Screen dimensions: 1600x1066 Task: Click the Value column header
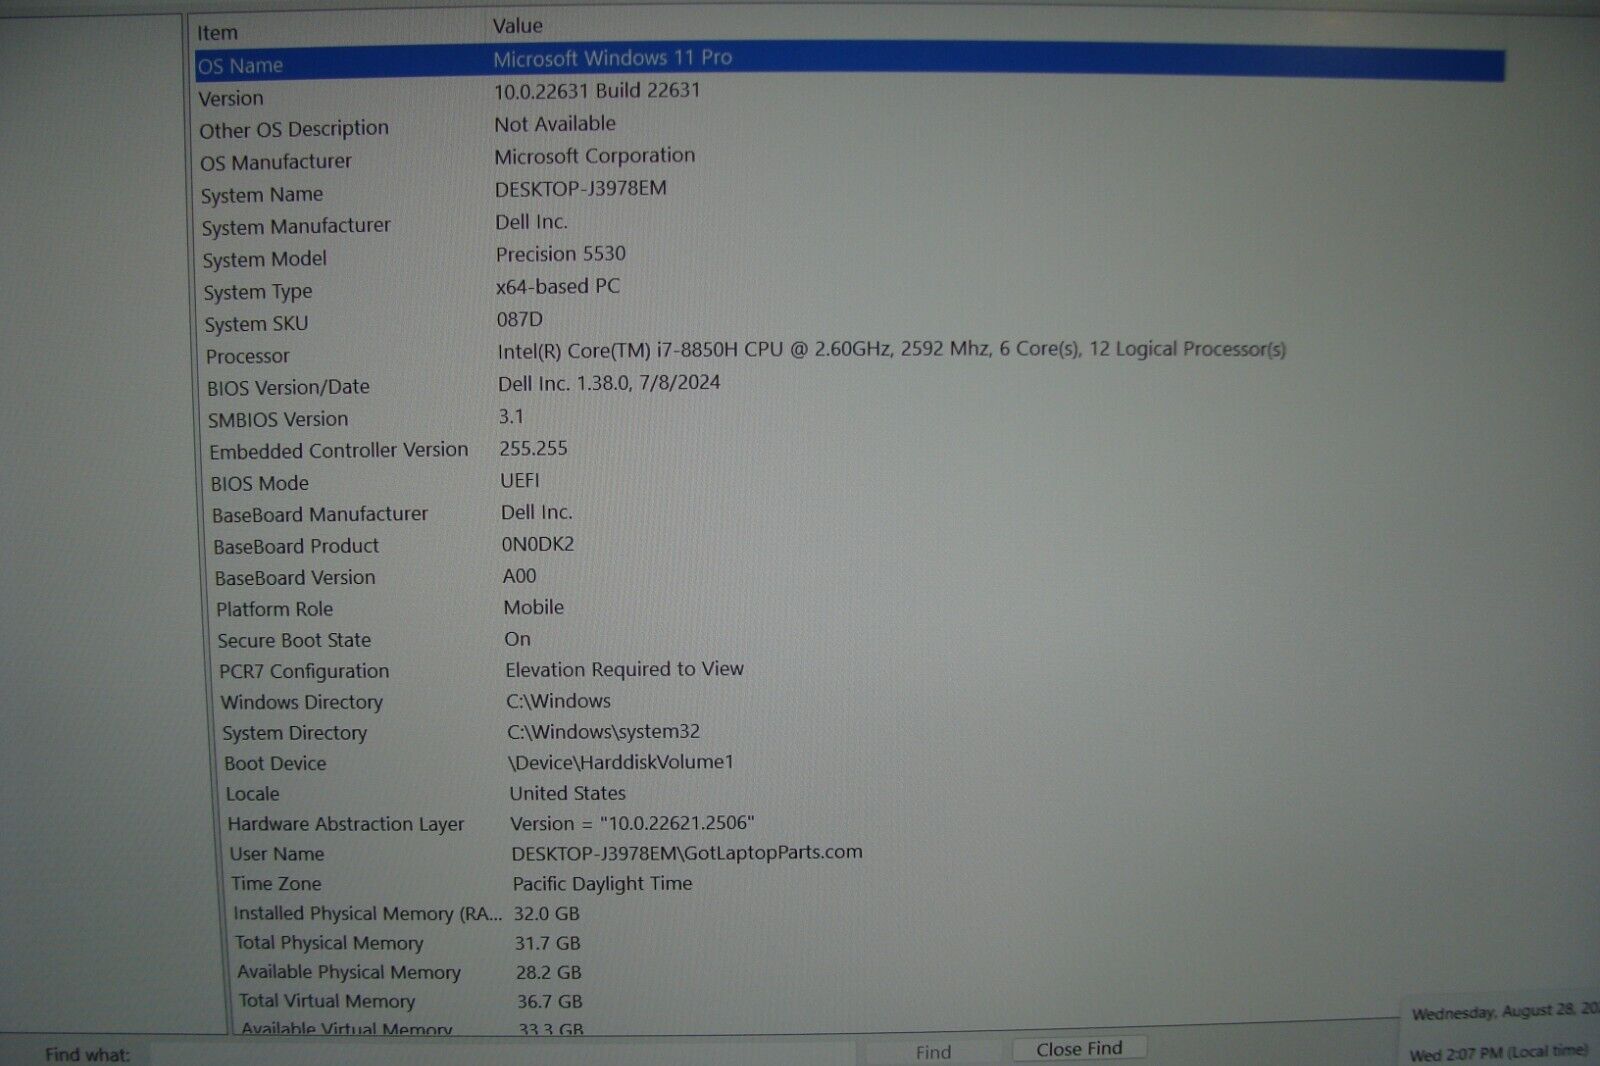(x=517, y=26)
